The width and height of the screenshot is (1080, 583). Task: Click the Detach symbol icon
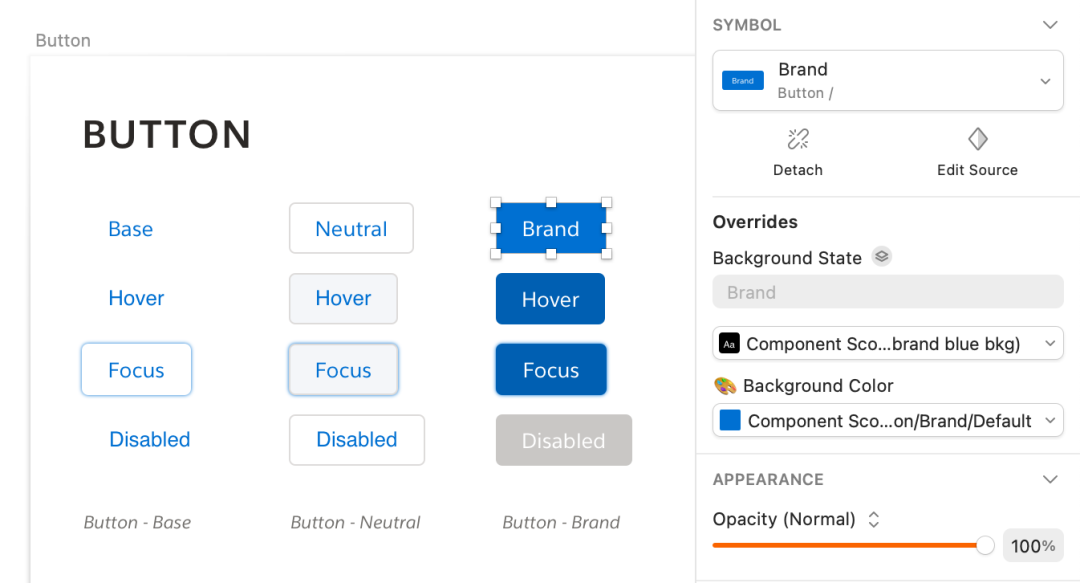[798, 139]
